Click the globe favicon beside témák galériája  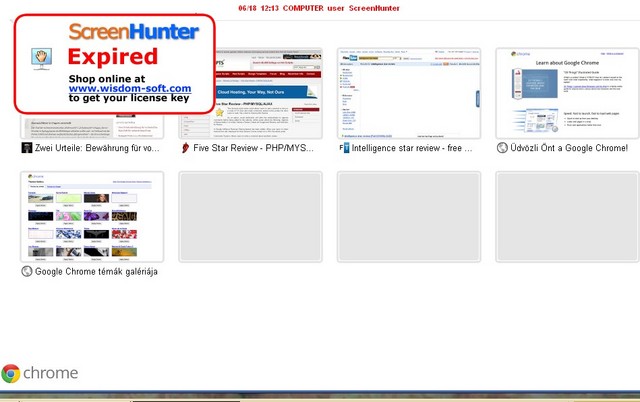tap(27, 271)
